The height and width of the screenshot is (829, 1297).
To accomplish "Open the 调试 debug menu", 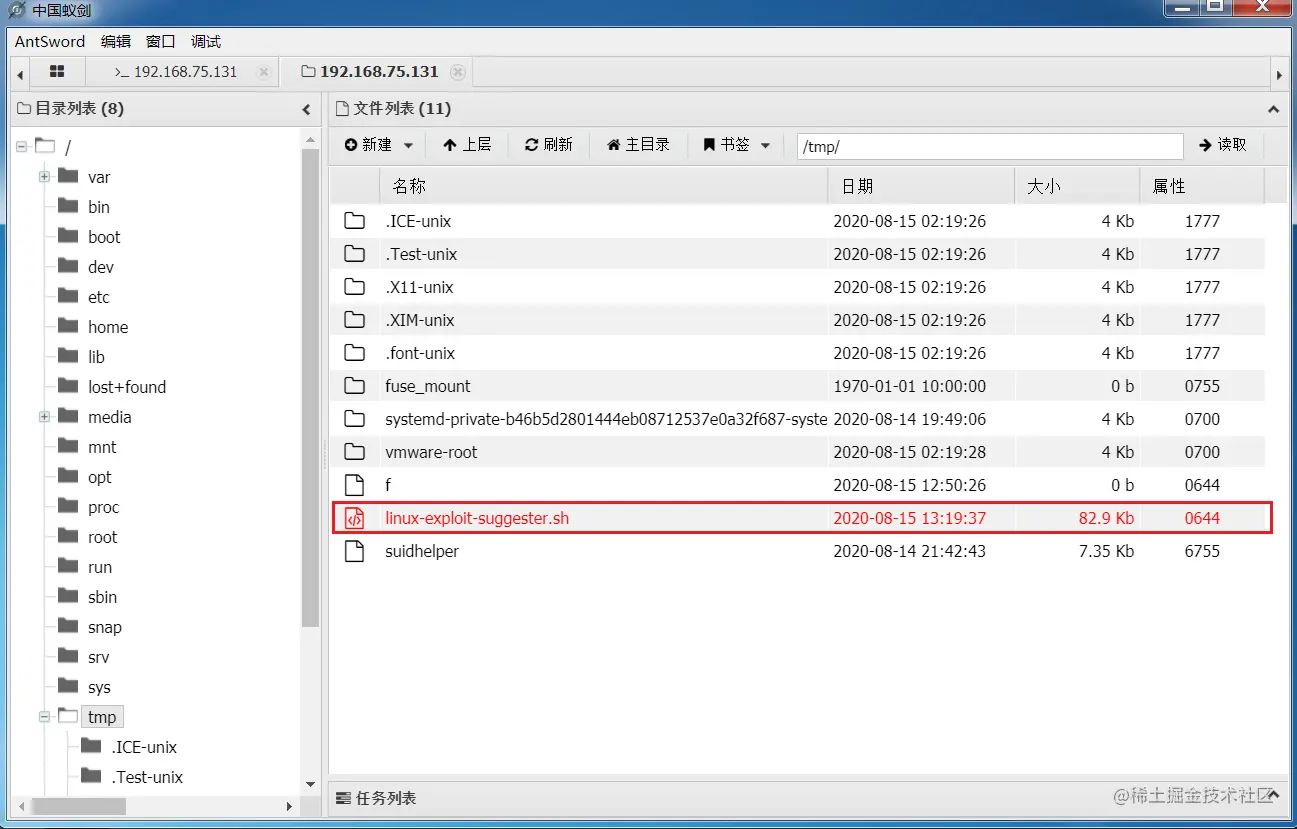I will pos(204,41).
